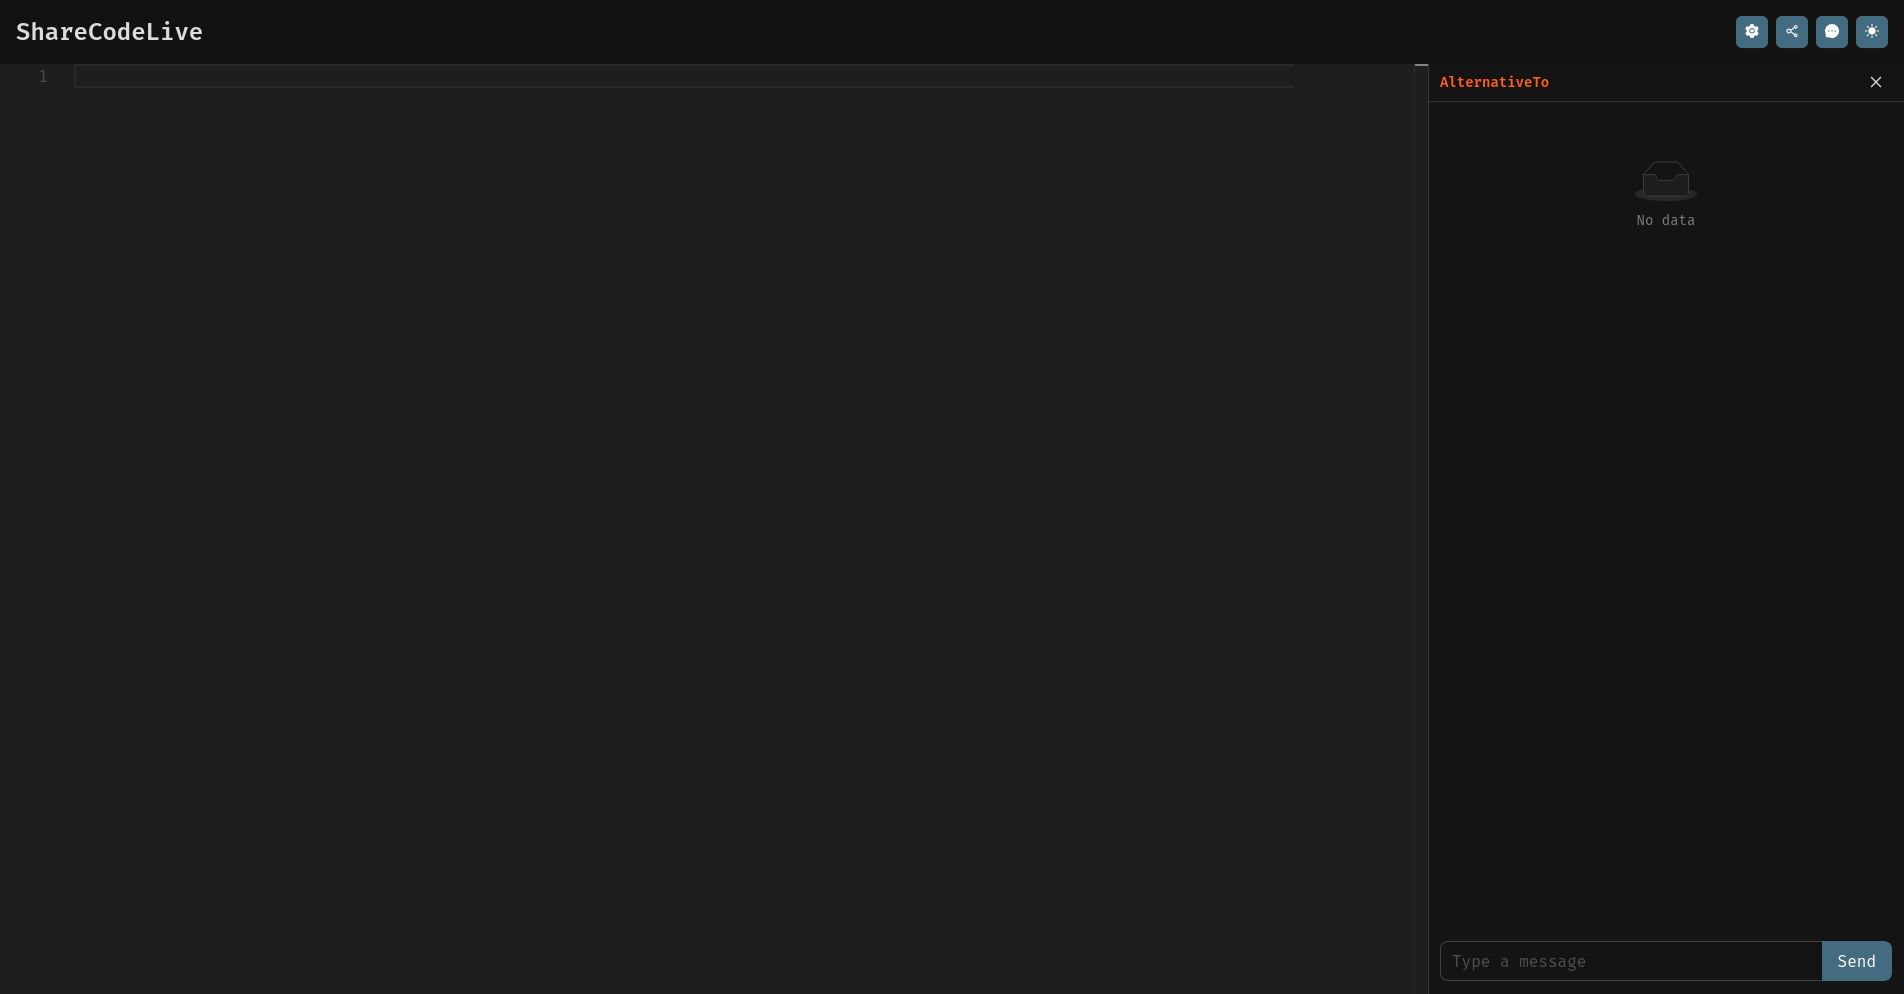The height and width of the screenshot is (994, 1904).
Task: Focus the 'Type a message' field
Action: [1631, 961]
